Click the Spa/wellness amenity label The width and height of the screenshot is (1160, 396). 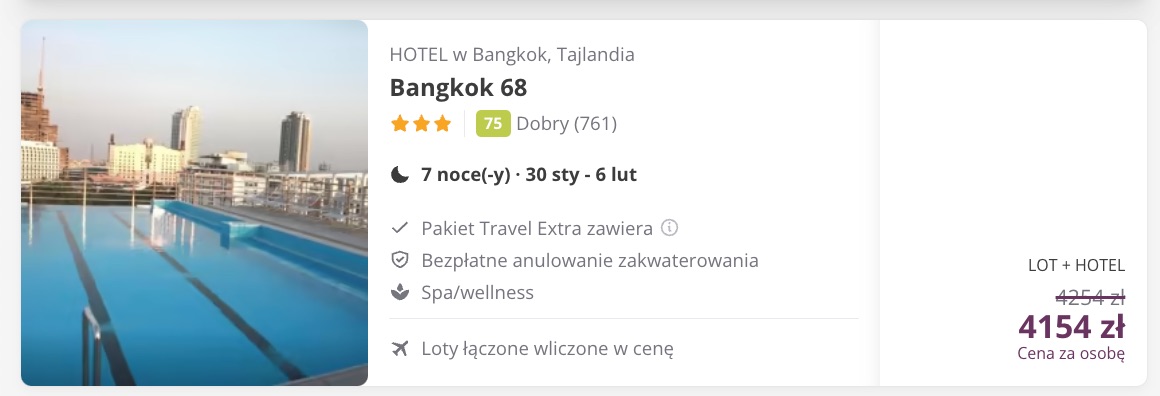[x=477, y=292]
